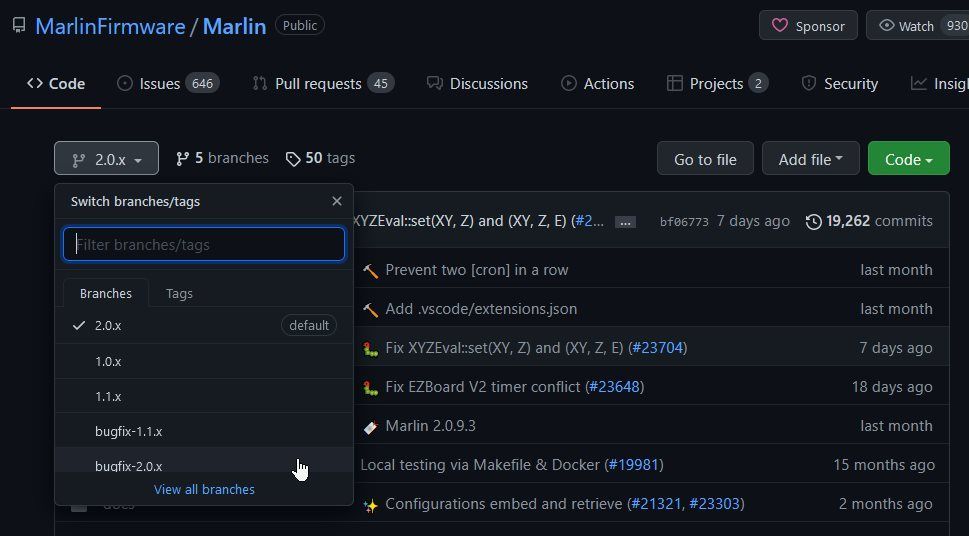The height and width of the screenshot is (536, 969).
Task: Open pull request #23704 link in file list
Action: point(658,347)
